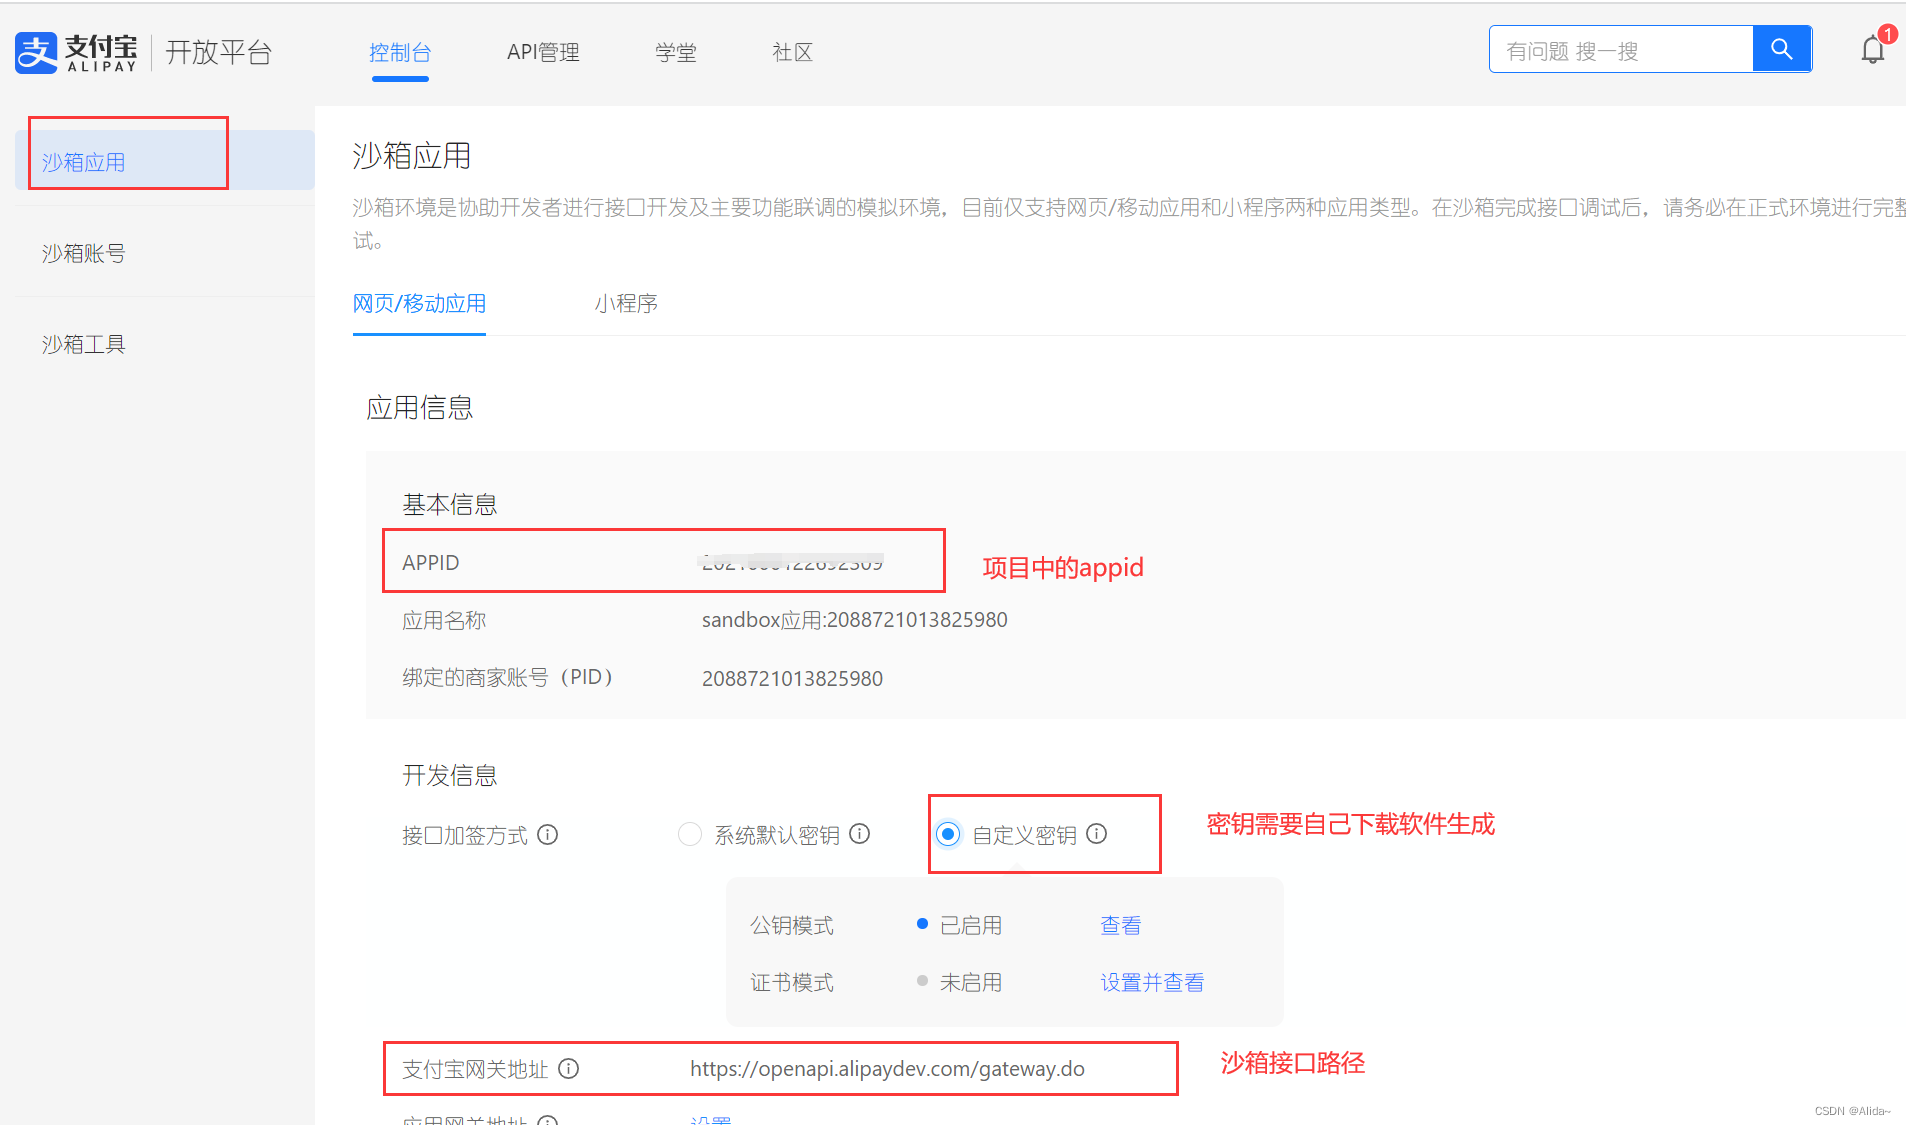Select 沙箱应用 in the sidebar

pyautogui.click(x=165, y=161)
